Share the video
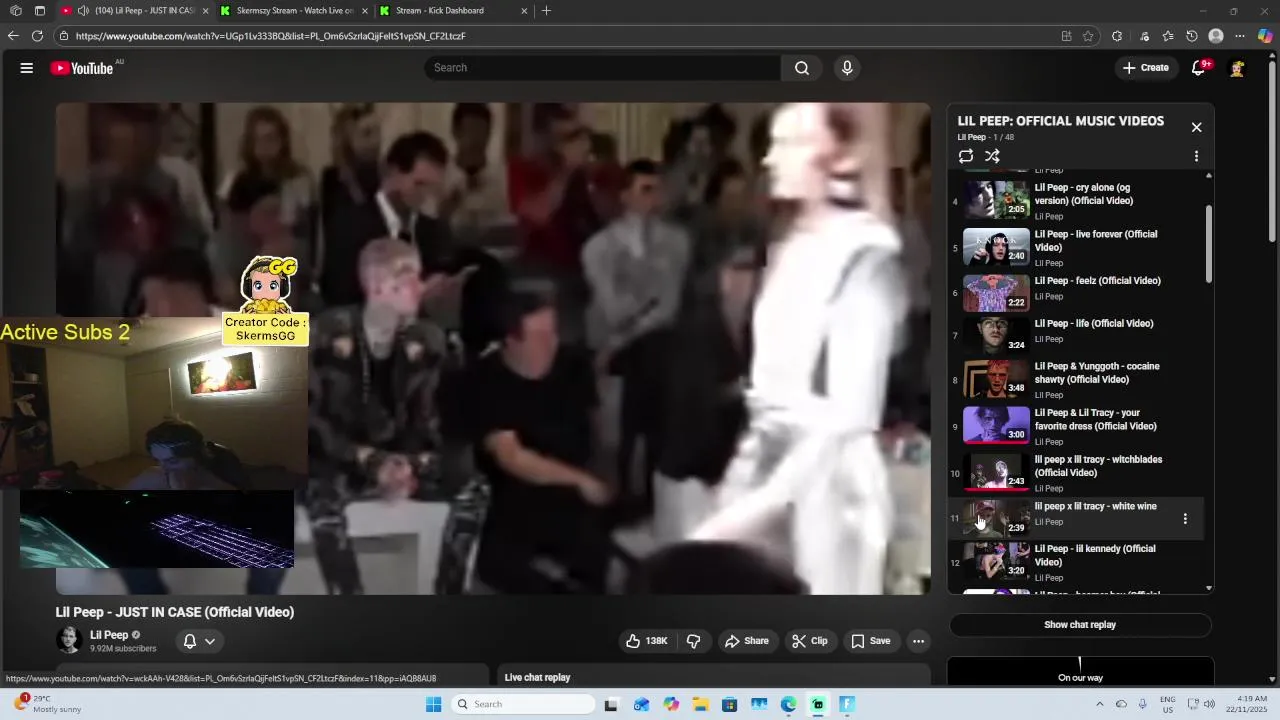 tap(747, 641)
